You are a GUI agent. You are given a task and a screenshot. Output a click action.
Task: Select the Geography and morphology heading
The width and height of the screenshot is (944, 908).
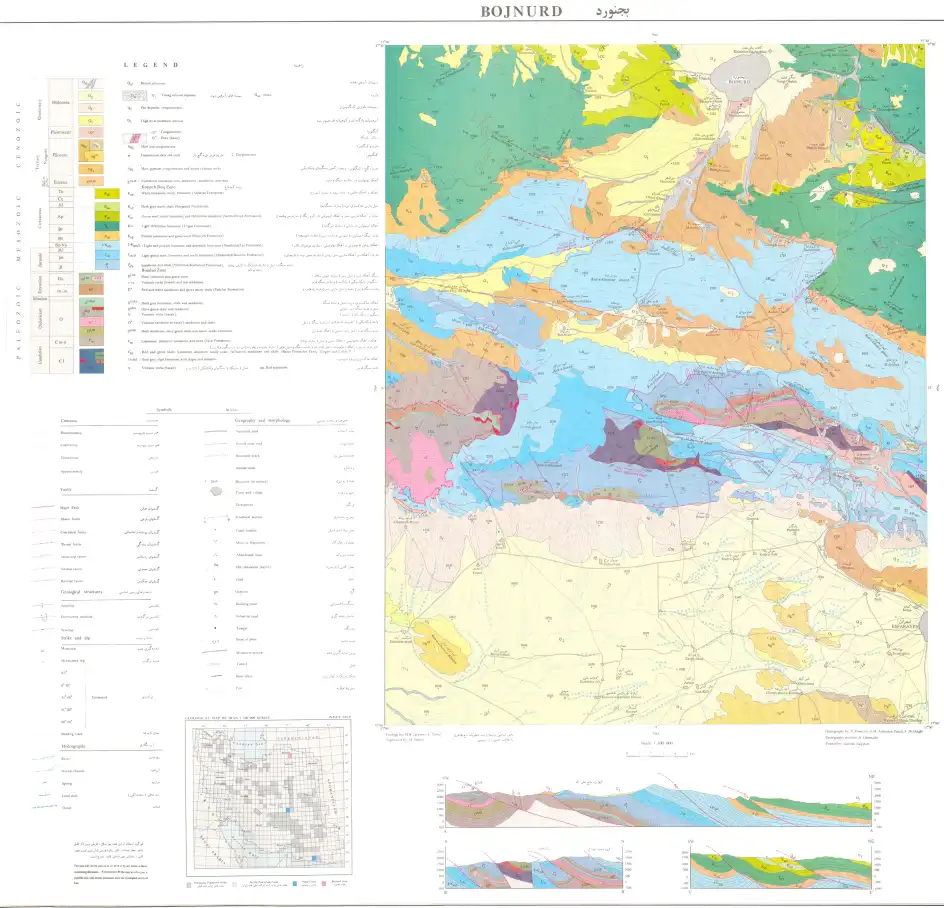262,420
